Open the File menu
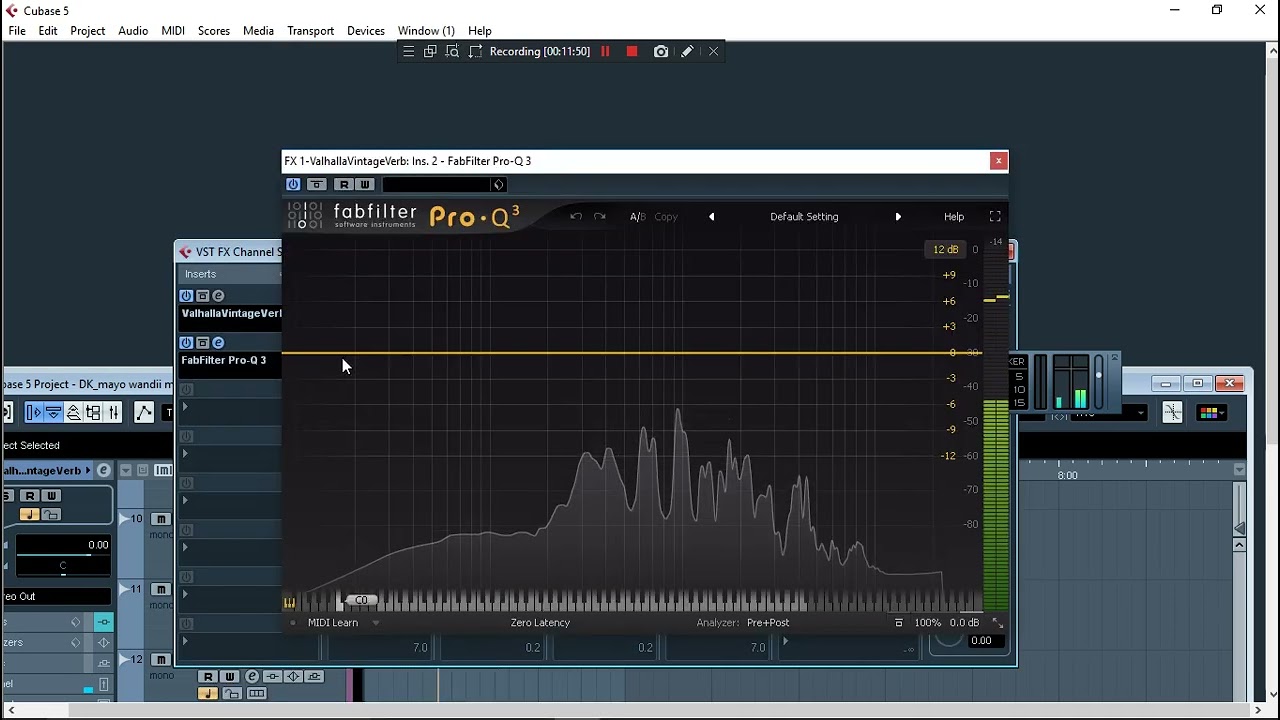The height and width of the screenshot is (720, 1280). (17, 31)
